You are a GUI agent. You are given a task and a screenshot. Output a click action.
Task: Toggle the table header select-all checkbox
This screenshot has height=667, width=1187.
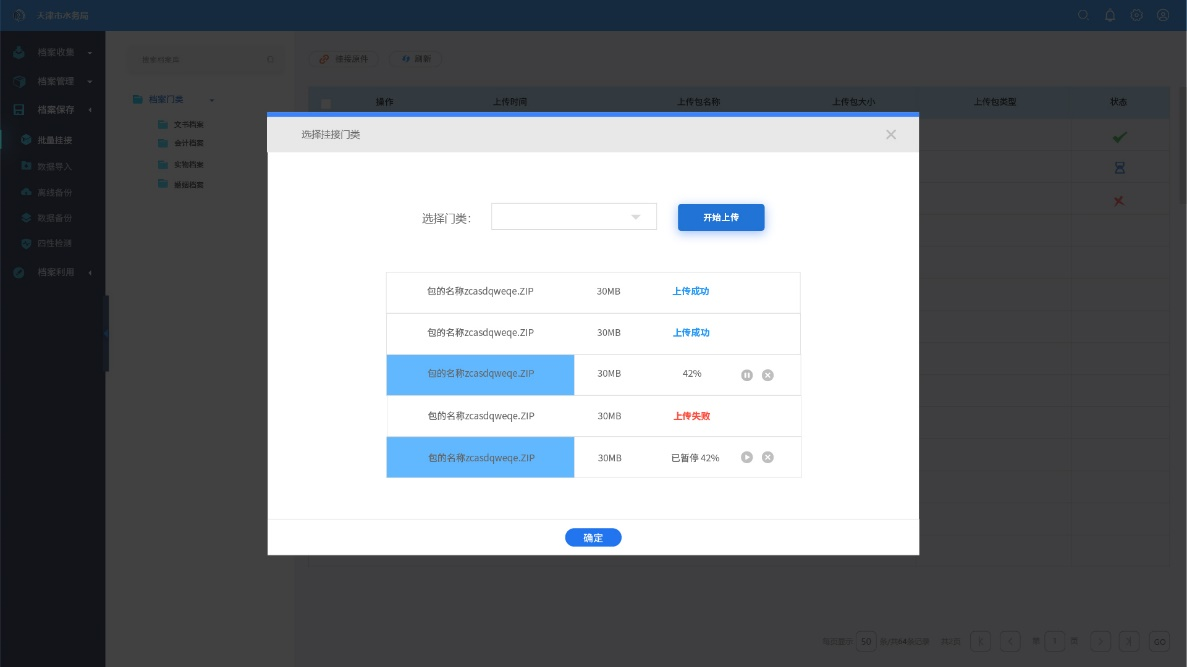326,103
